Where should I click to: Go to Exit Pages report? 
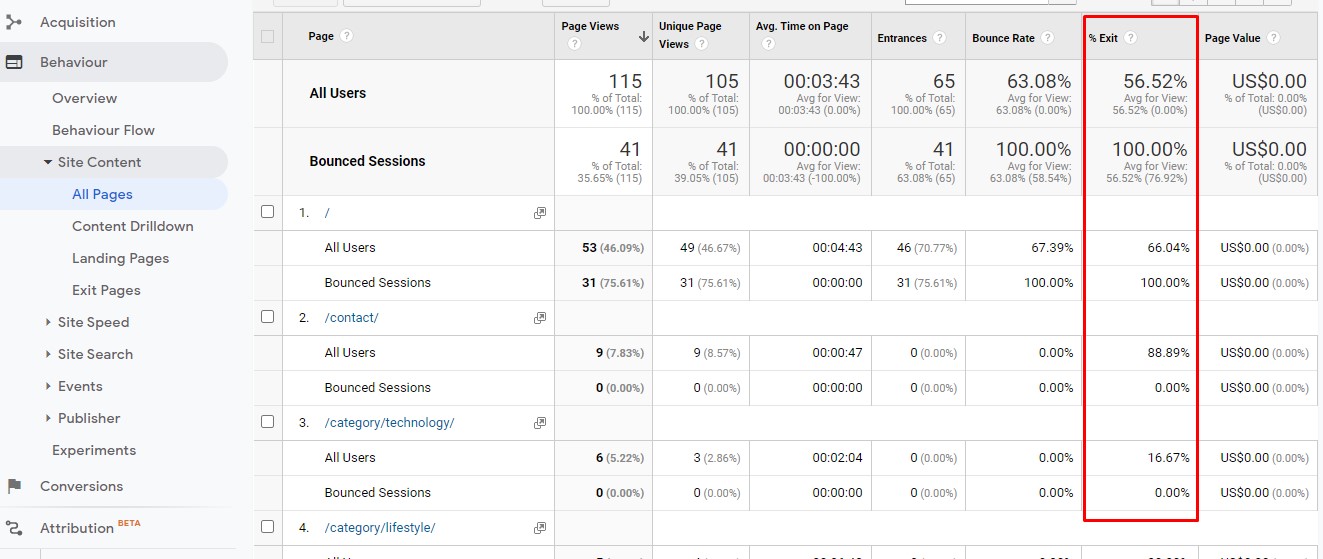(x=106, y=290)
